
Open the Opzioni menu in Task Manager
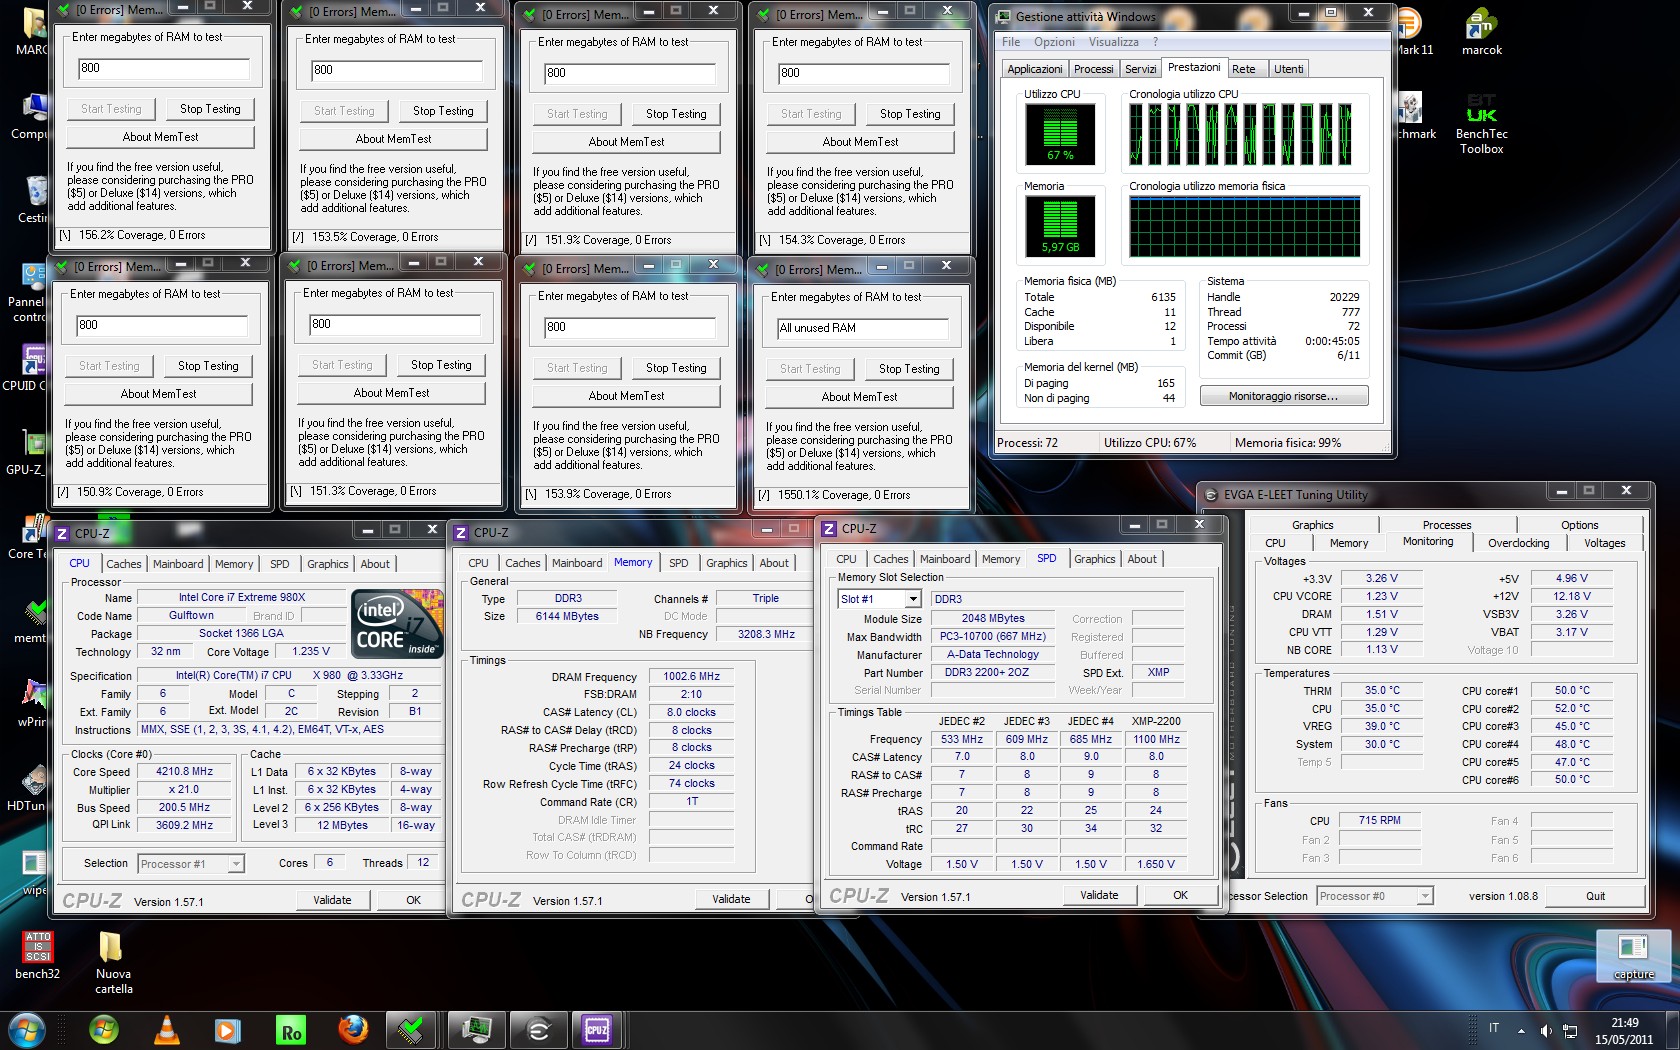pyautogui.click(x=1054, y=42)
